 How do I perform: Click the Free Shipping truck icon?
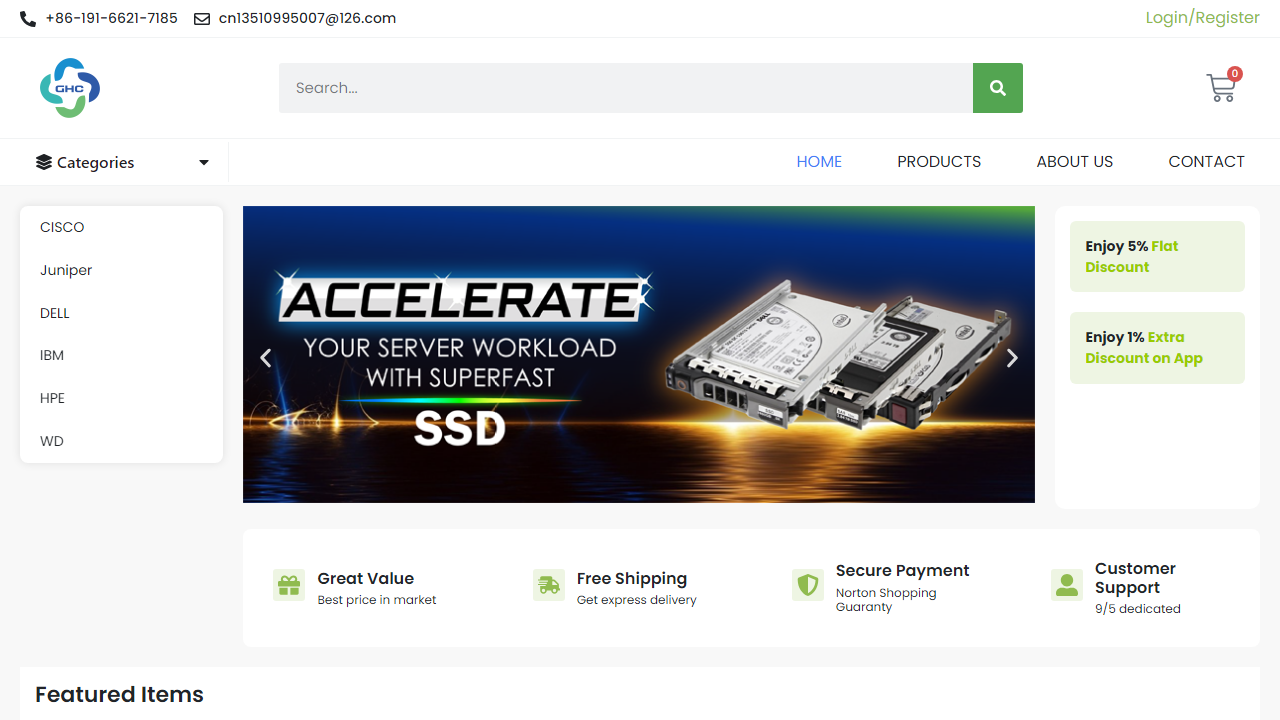pos(549,586)
